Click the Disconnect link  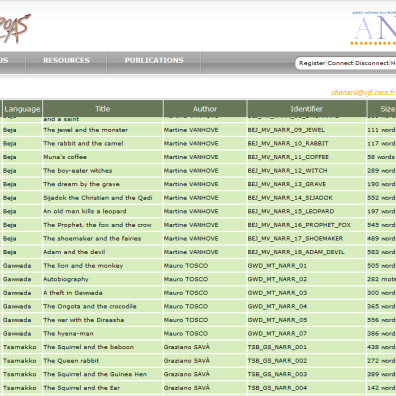pyautogui.click(x=372, y=63)
